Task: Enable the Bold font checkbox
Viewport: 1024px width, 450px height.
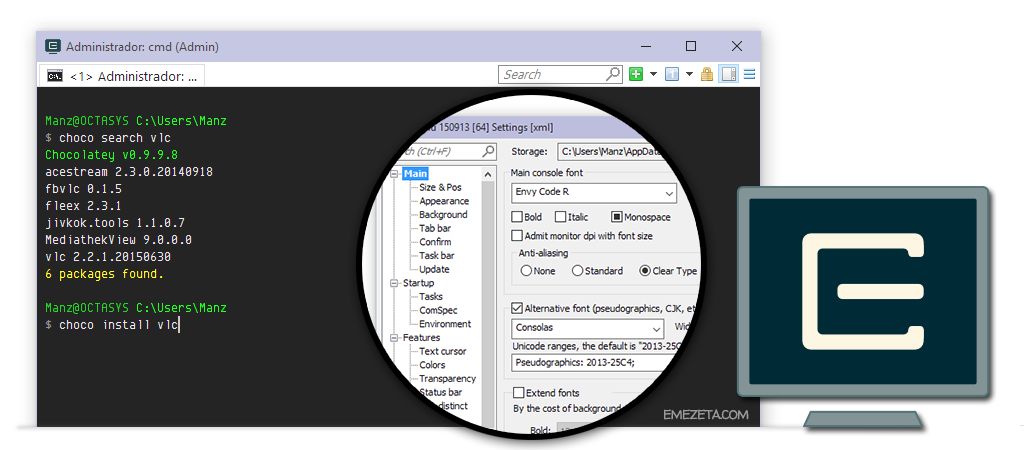Action: pyautogui.click(x=517, y=217)
